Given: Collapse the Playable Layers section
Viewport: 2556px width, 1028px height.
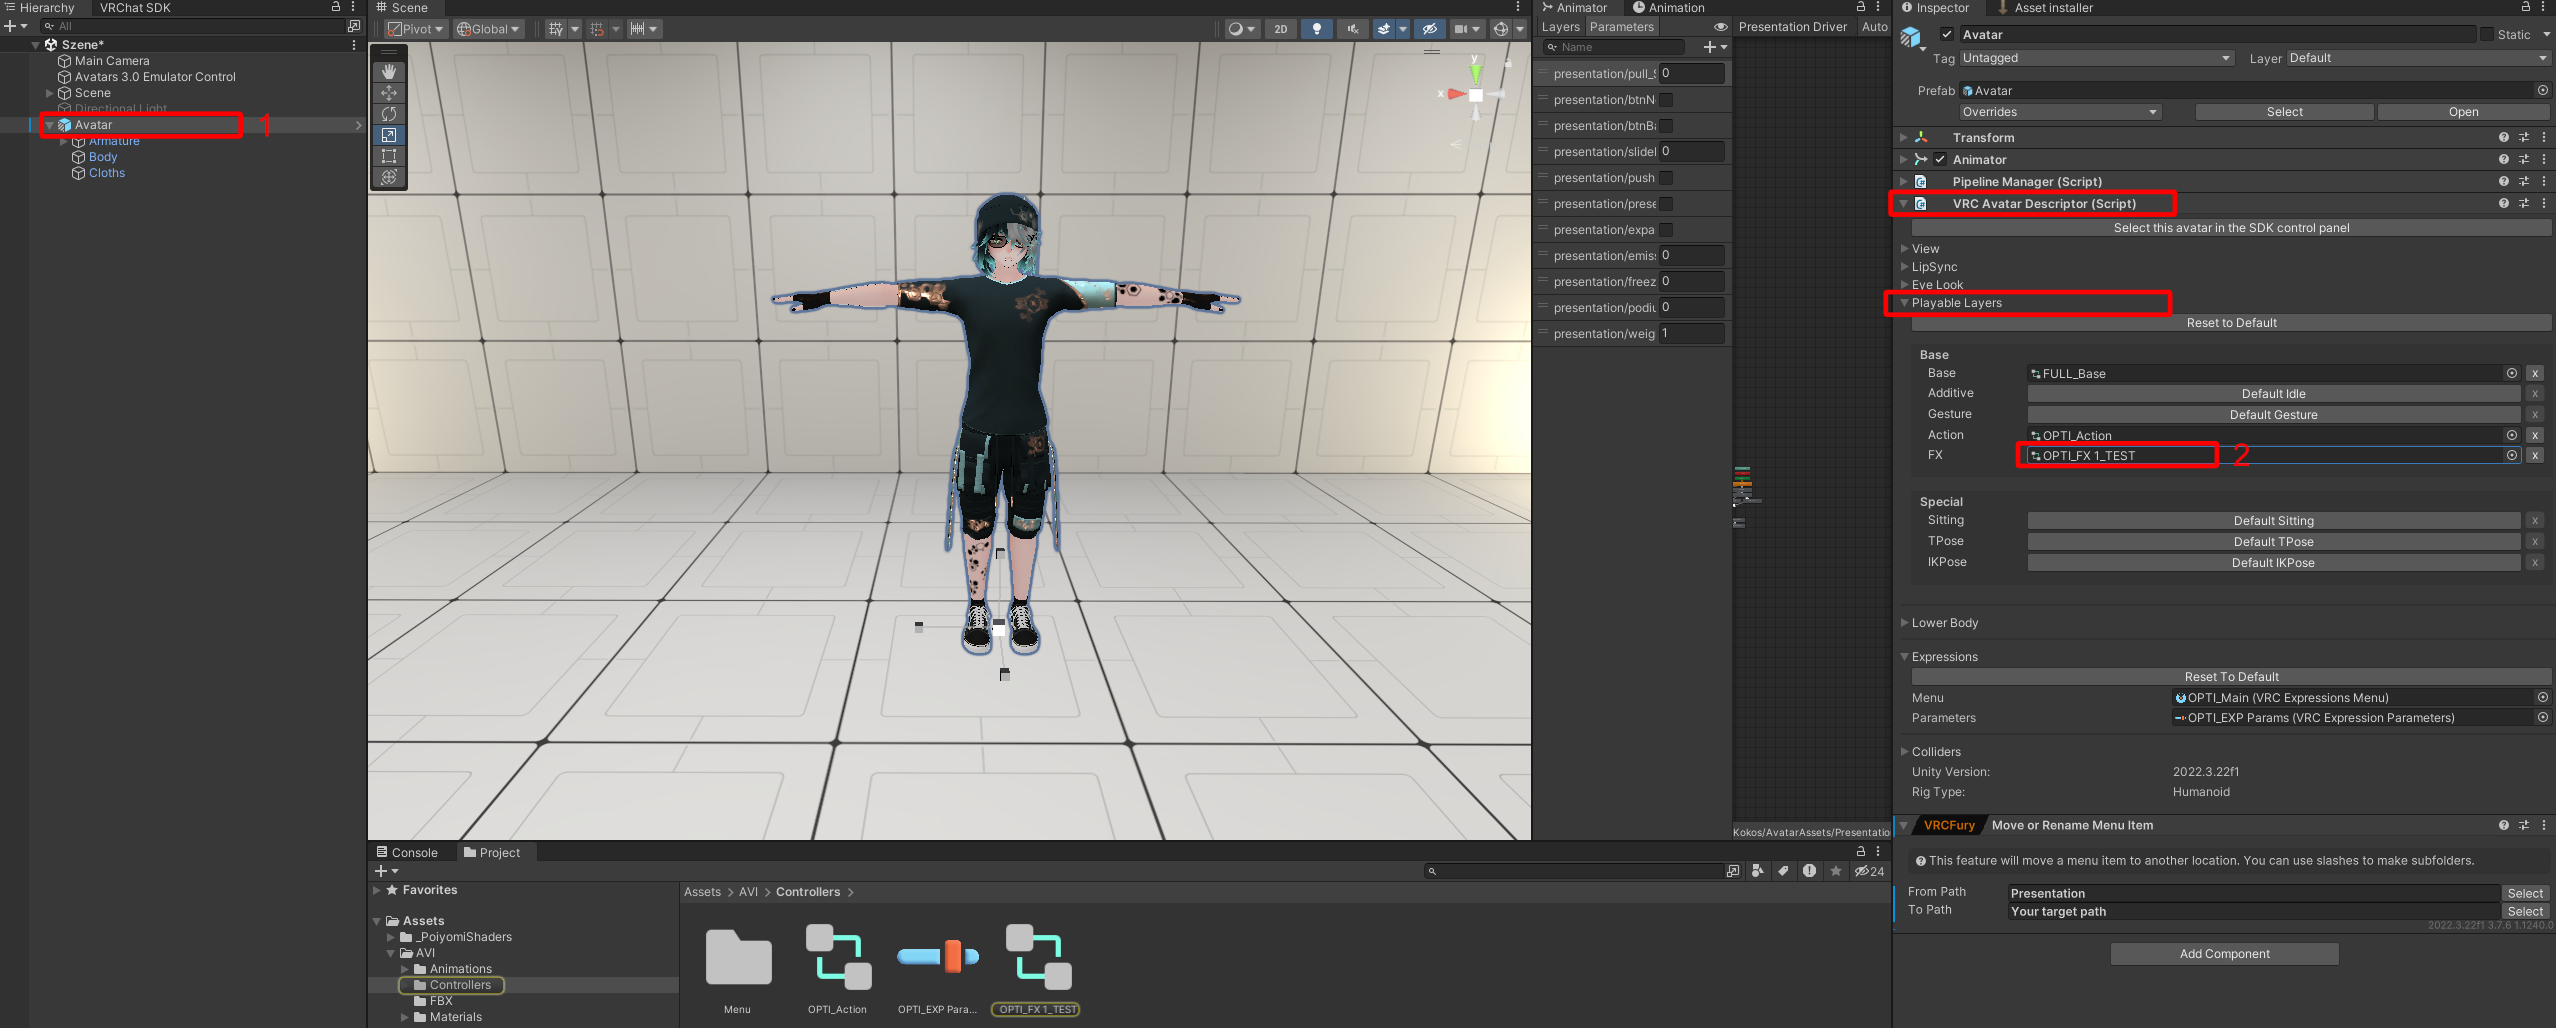Looking at the screenshot, I should 1904,303.
